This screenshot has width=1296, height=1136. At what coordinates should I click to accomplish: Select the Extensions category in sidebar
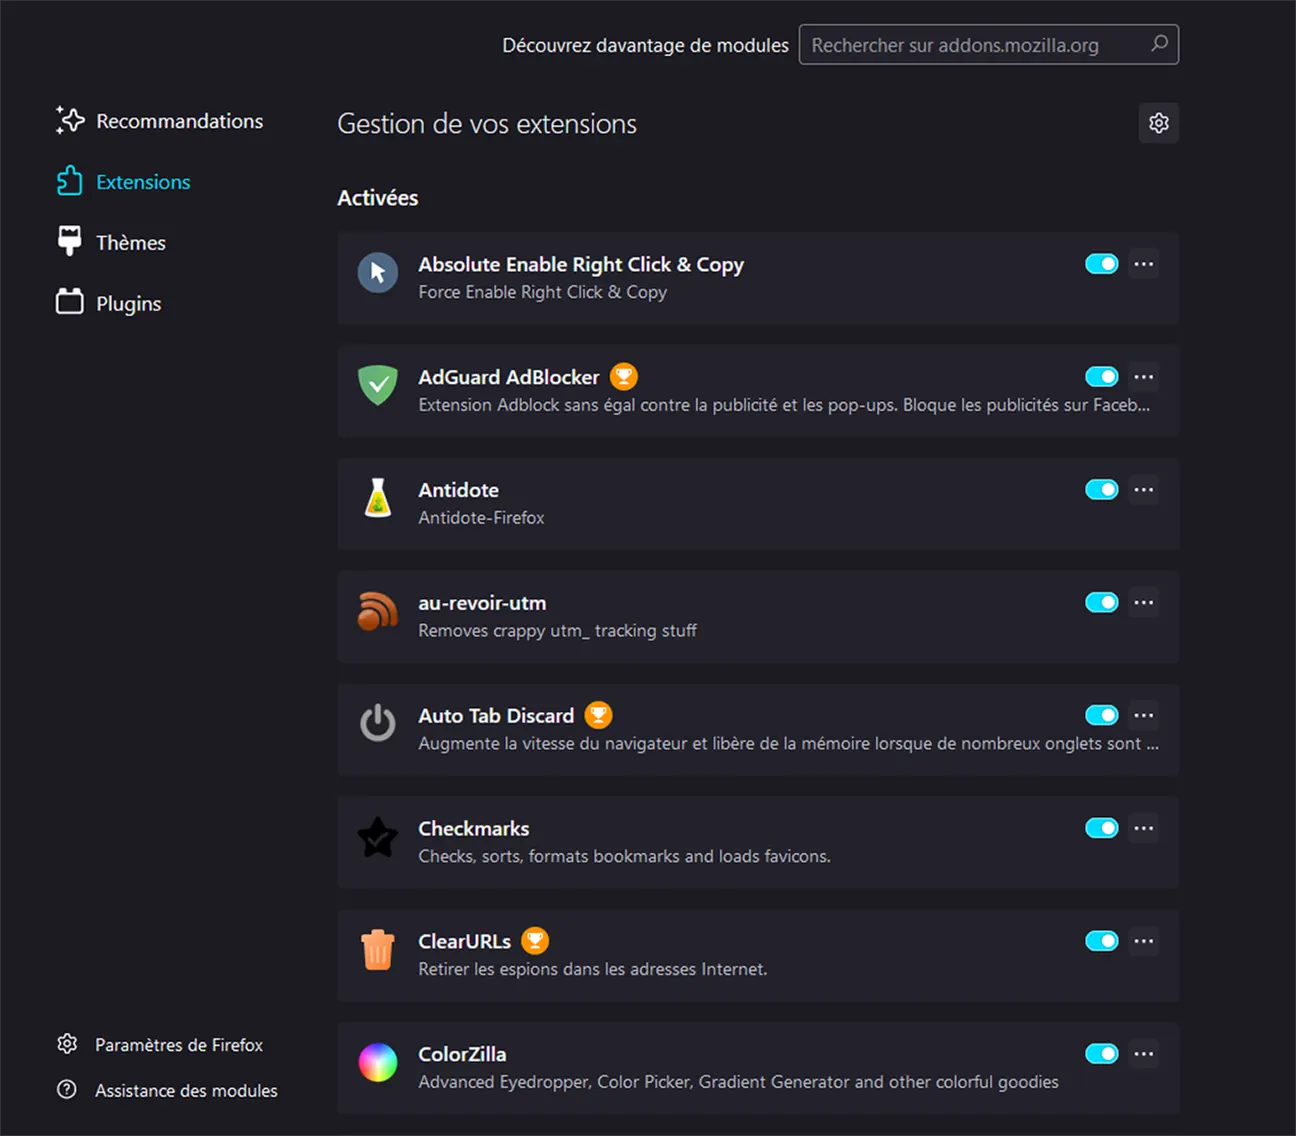[124, 182]
